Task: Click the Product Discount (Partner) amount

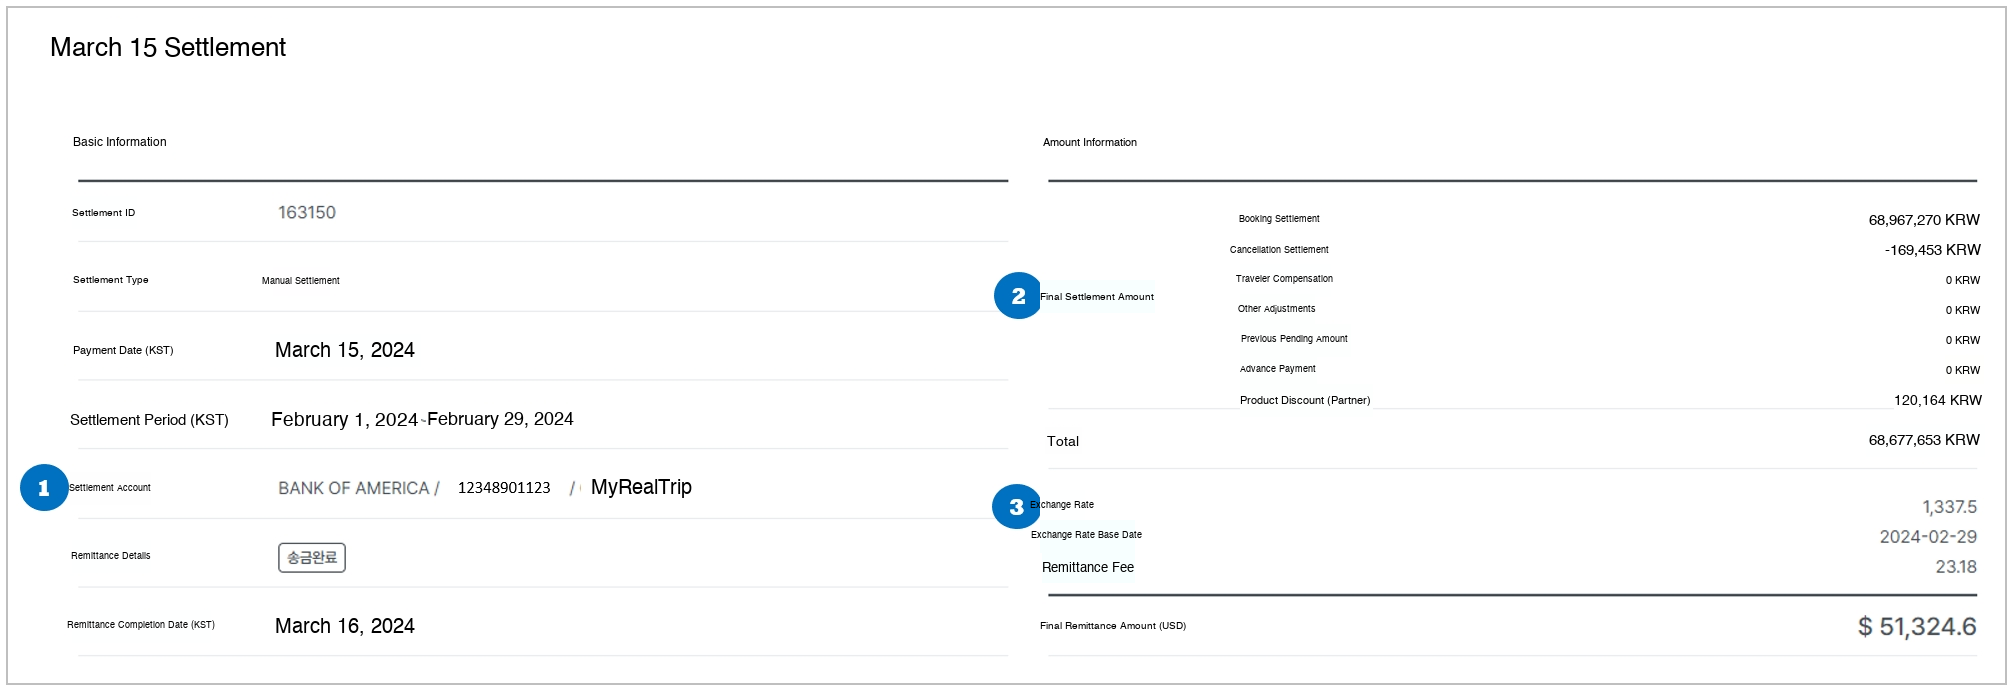Action: pos(1937,400)
